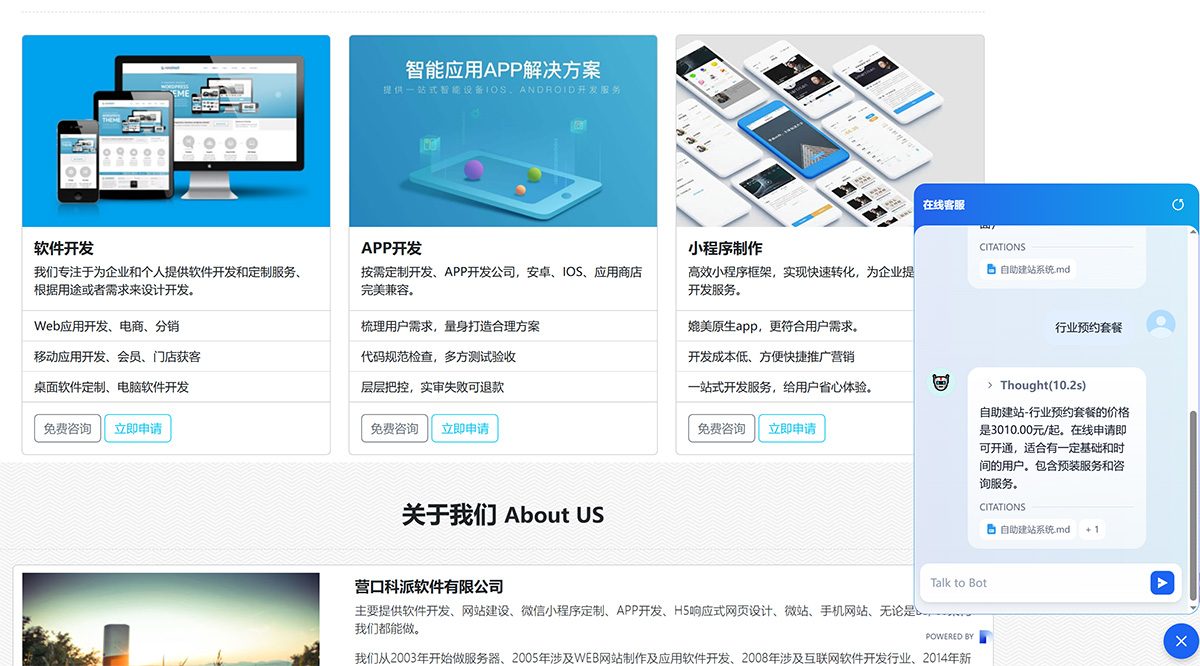Open the upper 自助建站系统.md citation file
1200x666 pixels.
[x=1028, y=269]
